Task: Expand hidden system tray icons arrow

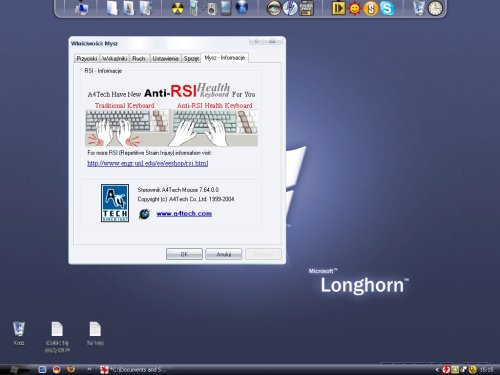Action: pyautogui.click(x=437, y=369)
